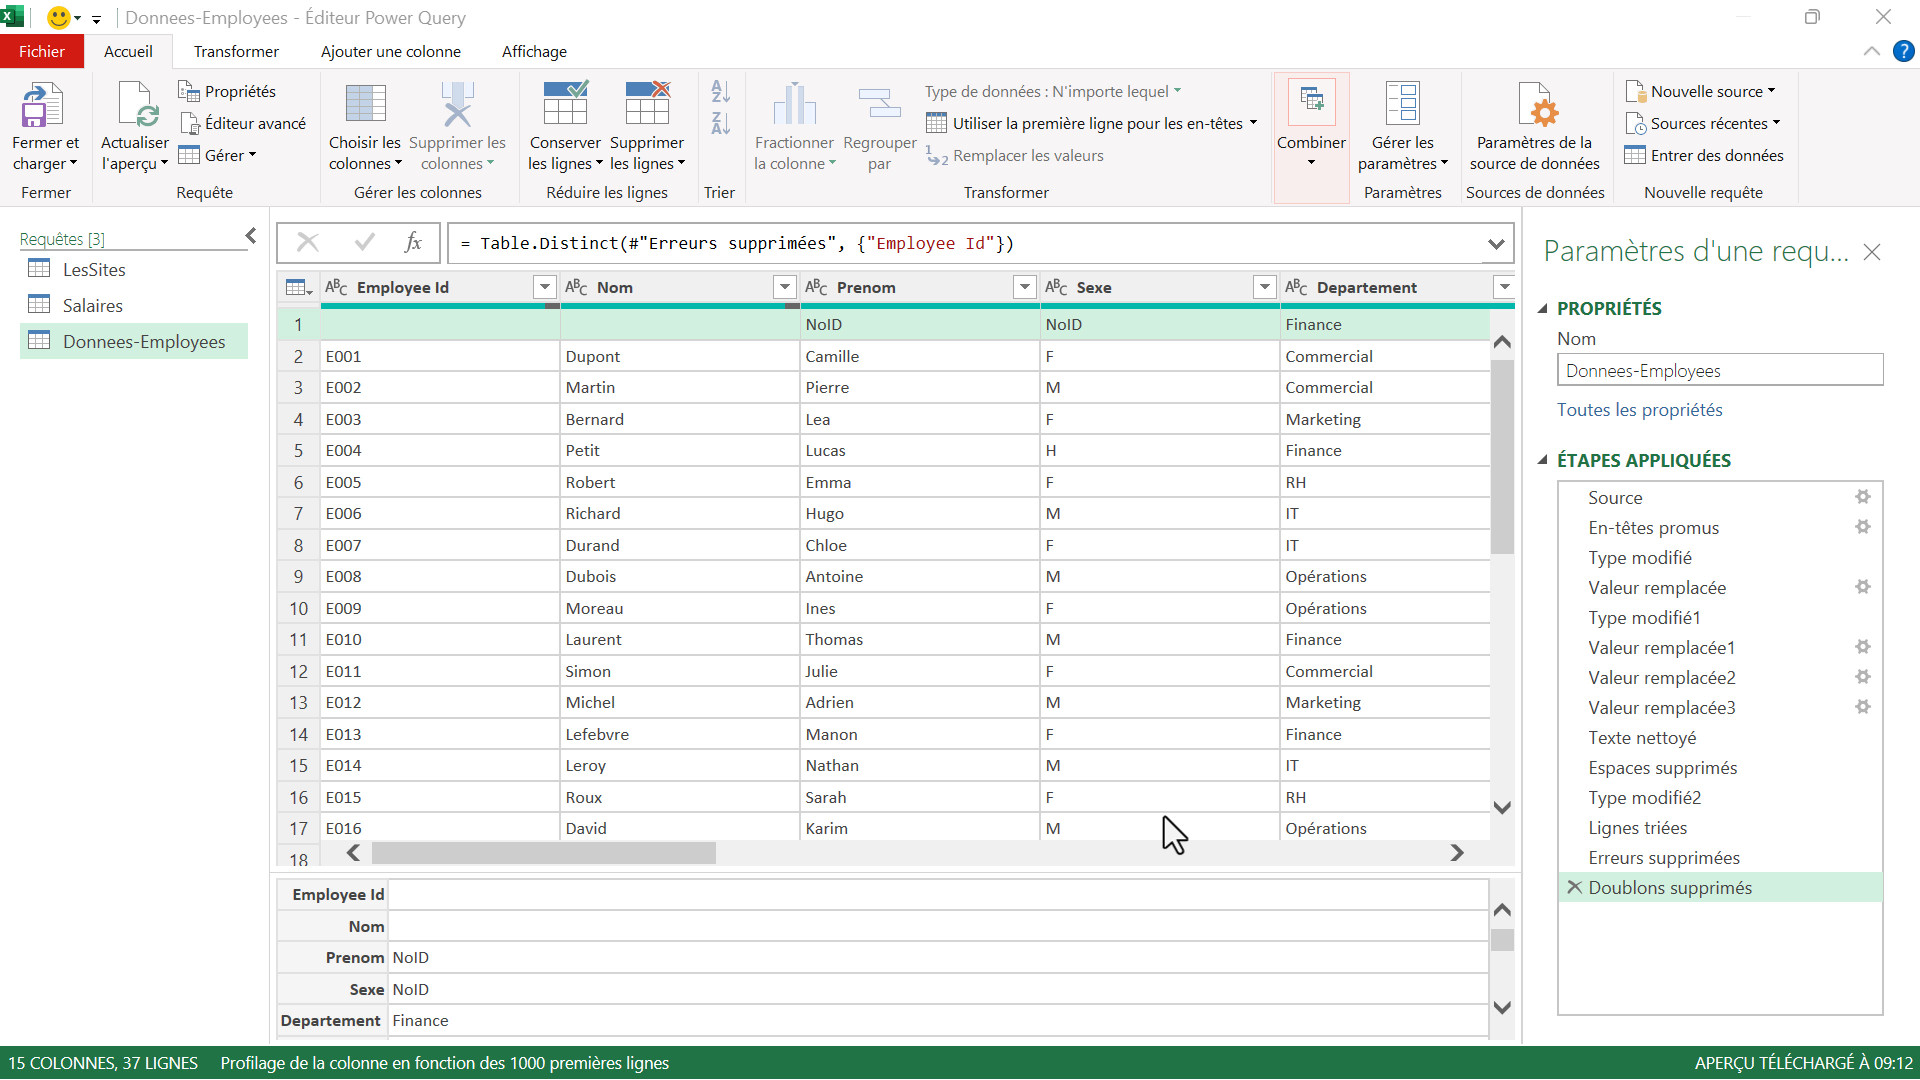
Task: Select the Salaires query
Action: [92, 306]
